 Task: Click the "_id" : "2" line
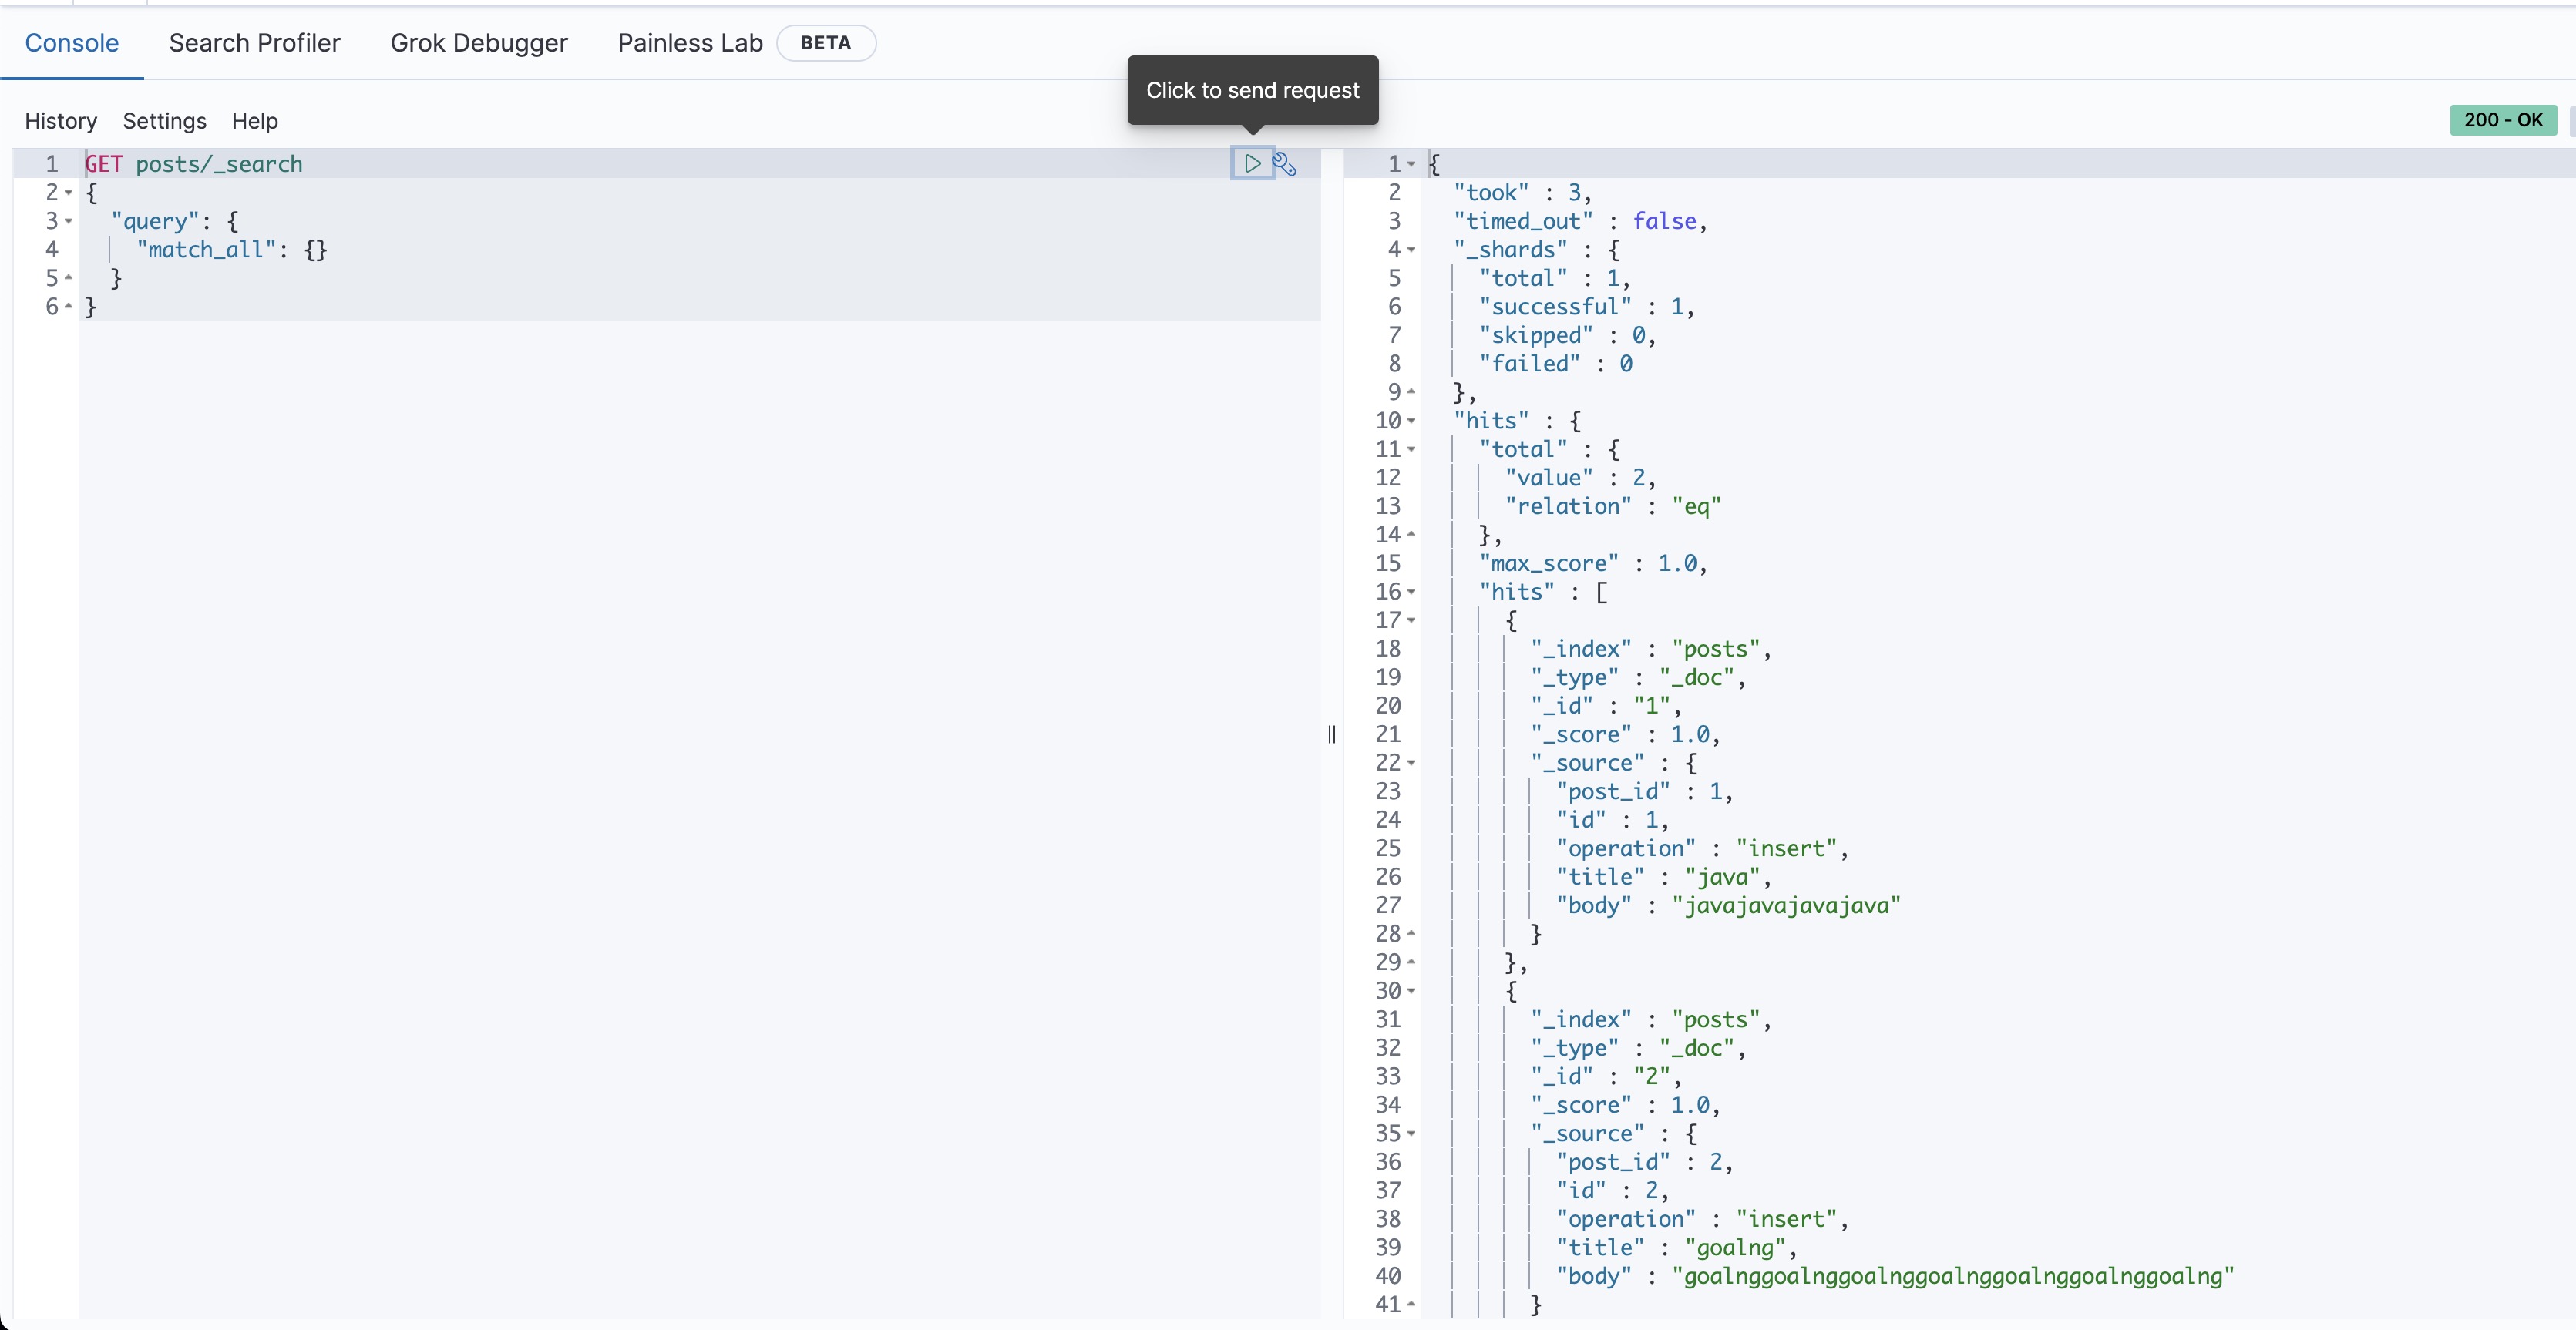[1606, 1077]
